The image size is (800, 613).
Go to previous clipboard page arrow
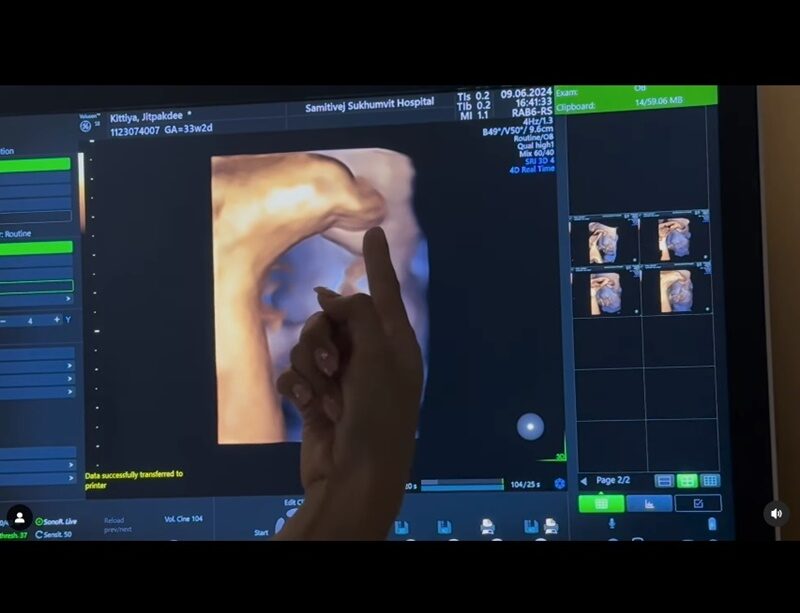[x=584, y=481]
